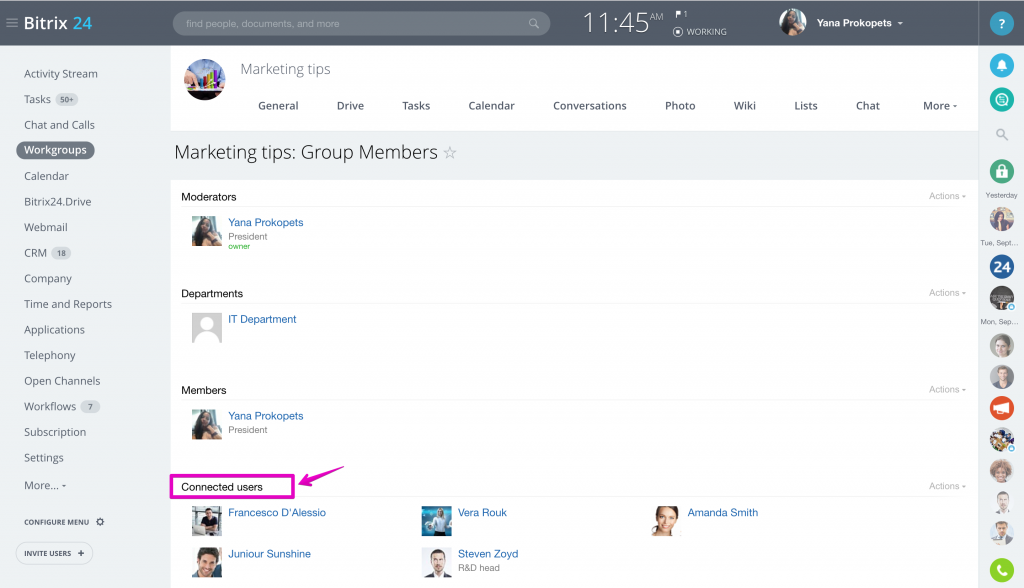Screen dimensions: 1024x588
Task: Click the Marketing tips group avatar
Action: tap(205, 79)
